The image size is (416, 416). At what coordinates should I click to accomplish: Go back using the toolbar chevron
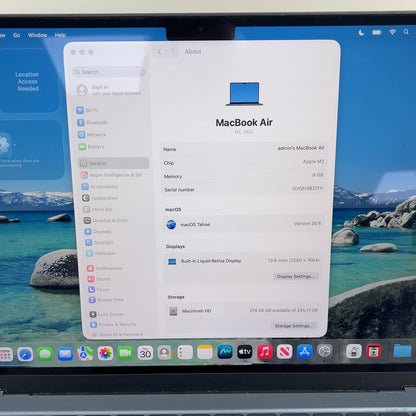[x=159, y=51]
